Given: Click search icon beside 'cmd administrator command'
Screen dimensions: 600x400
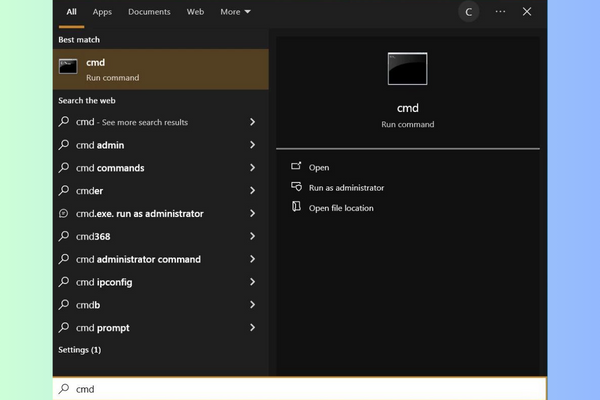Looking at the screenshot, I should 64,259.
